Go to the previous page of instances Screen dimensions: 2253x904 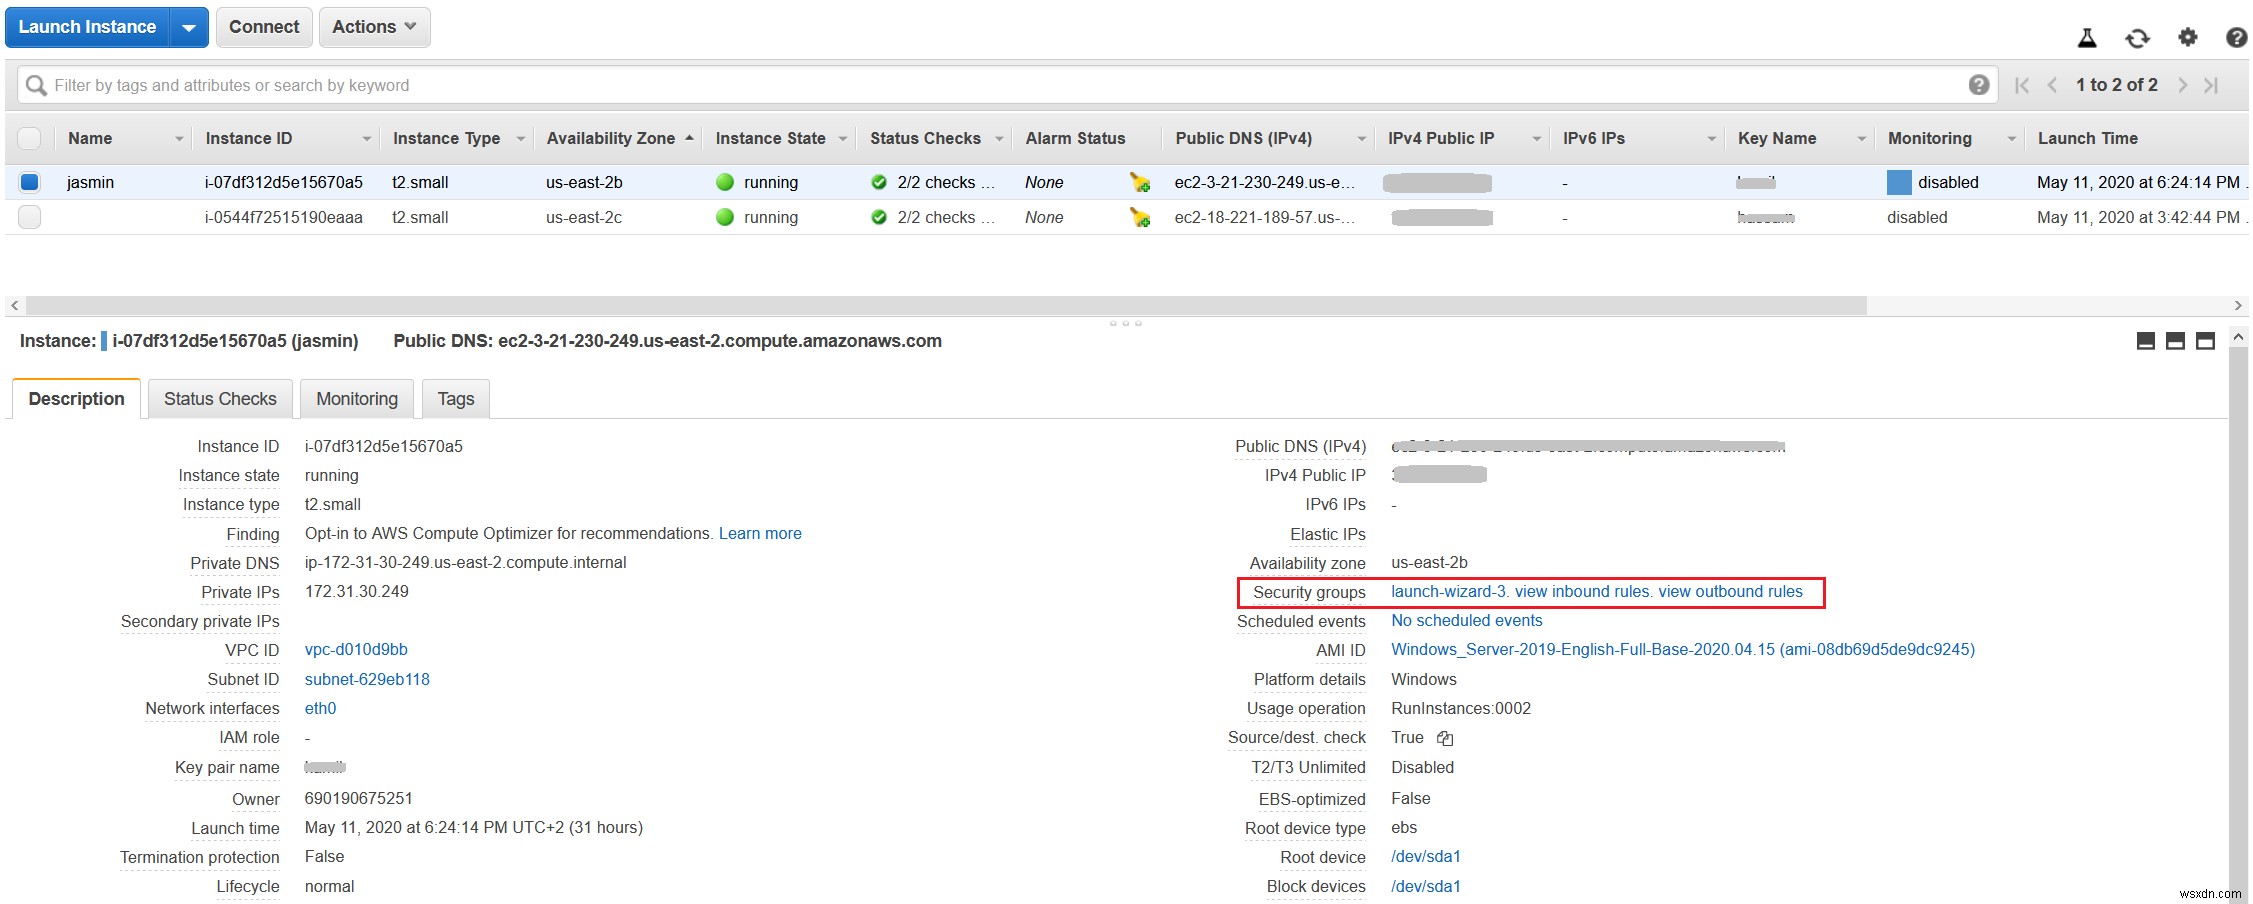tap(2052, 85)
